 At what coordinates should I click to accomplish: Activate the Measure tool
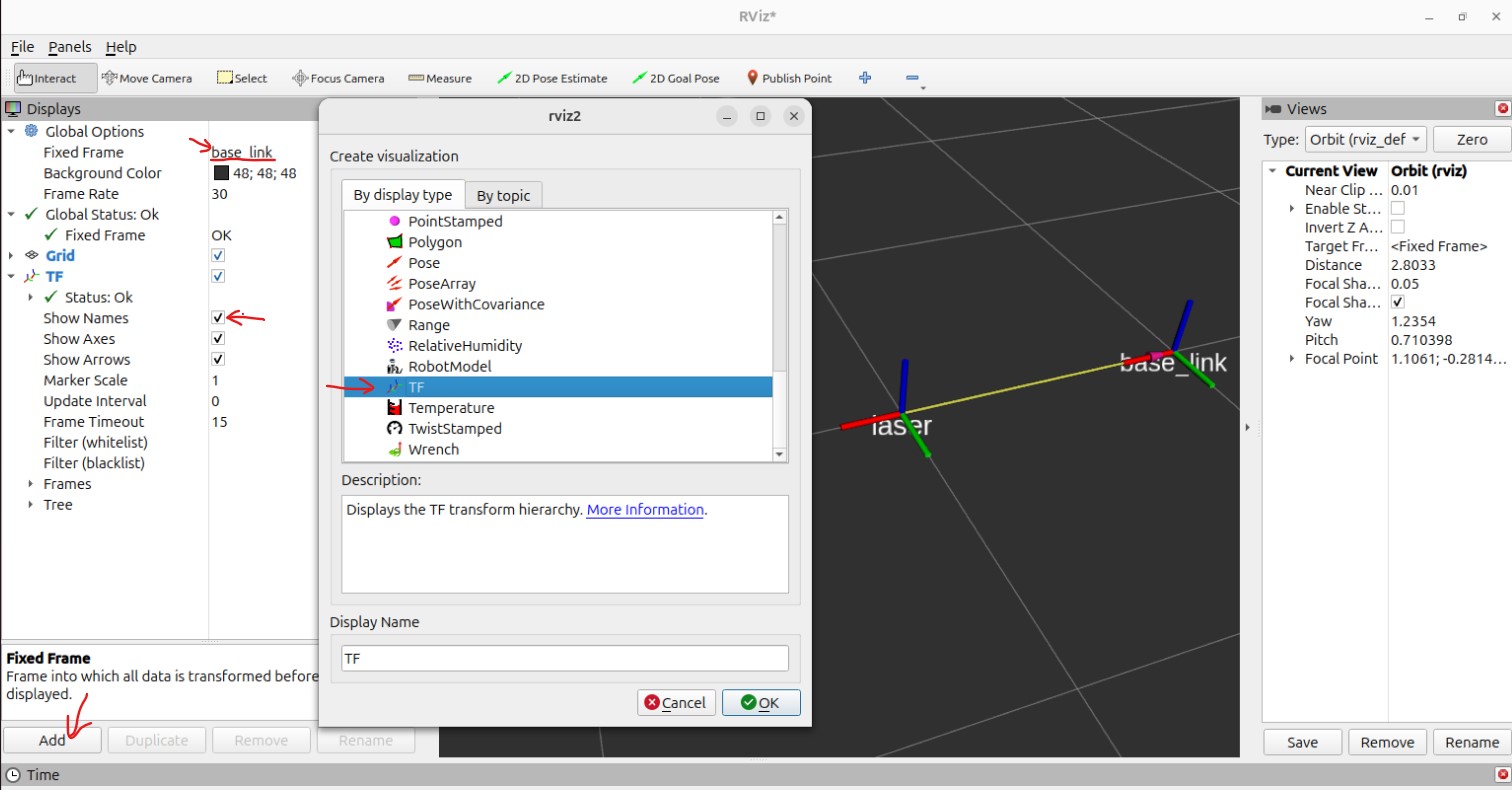[440, 78]
